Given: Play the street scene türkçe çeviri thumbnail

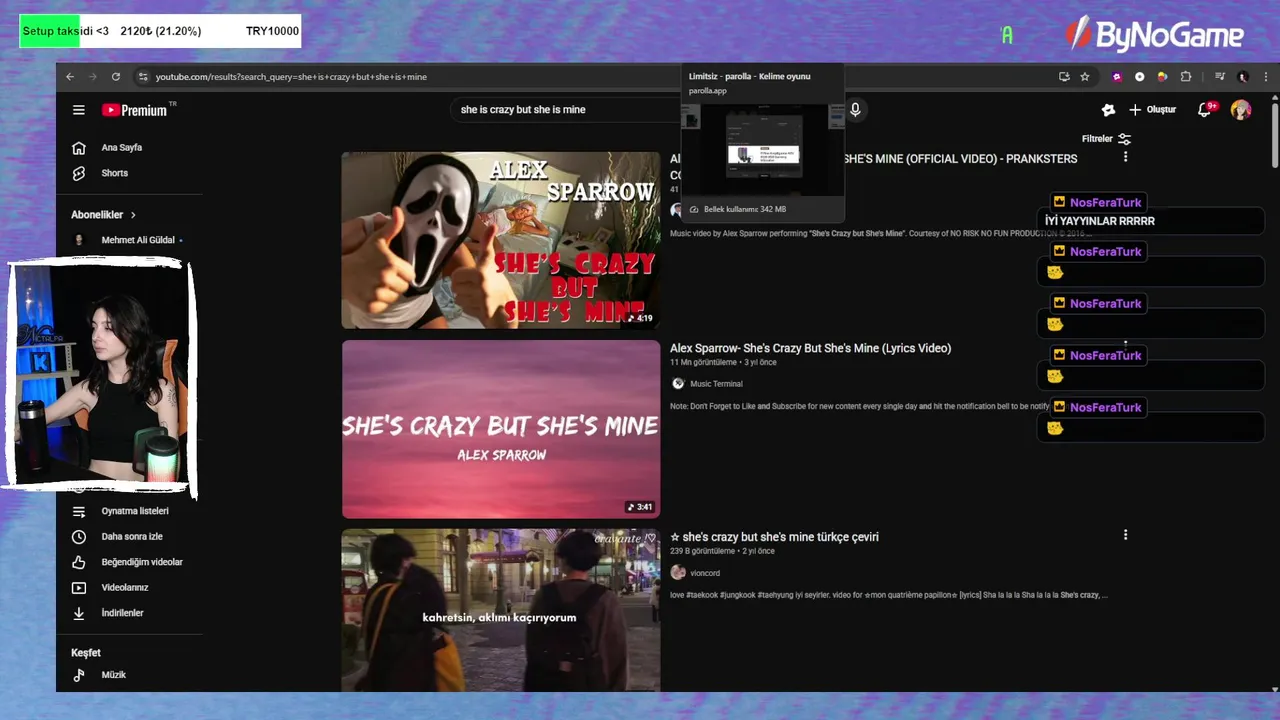Looking at the screenshot, I should (x=500, y=610).
